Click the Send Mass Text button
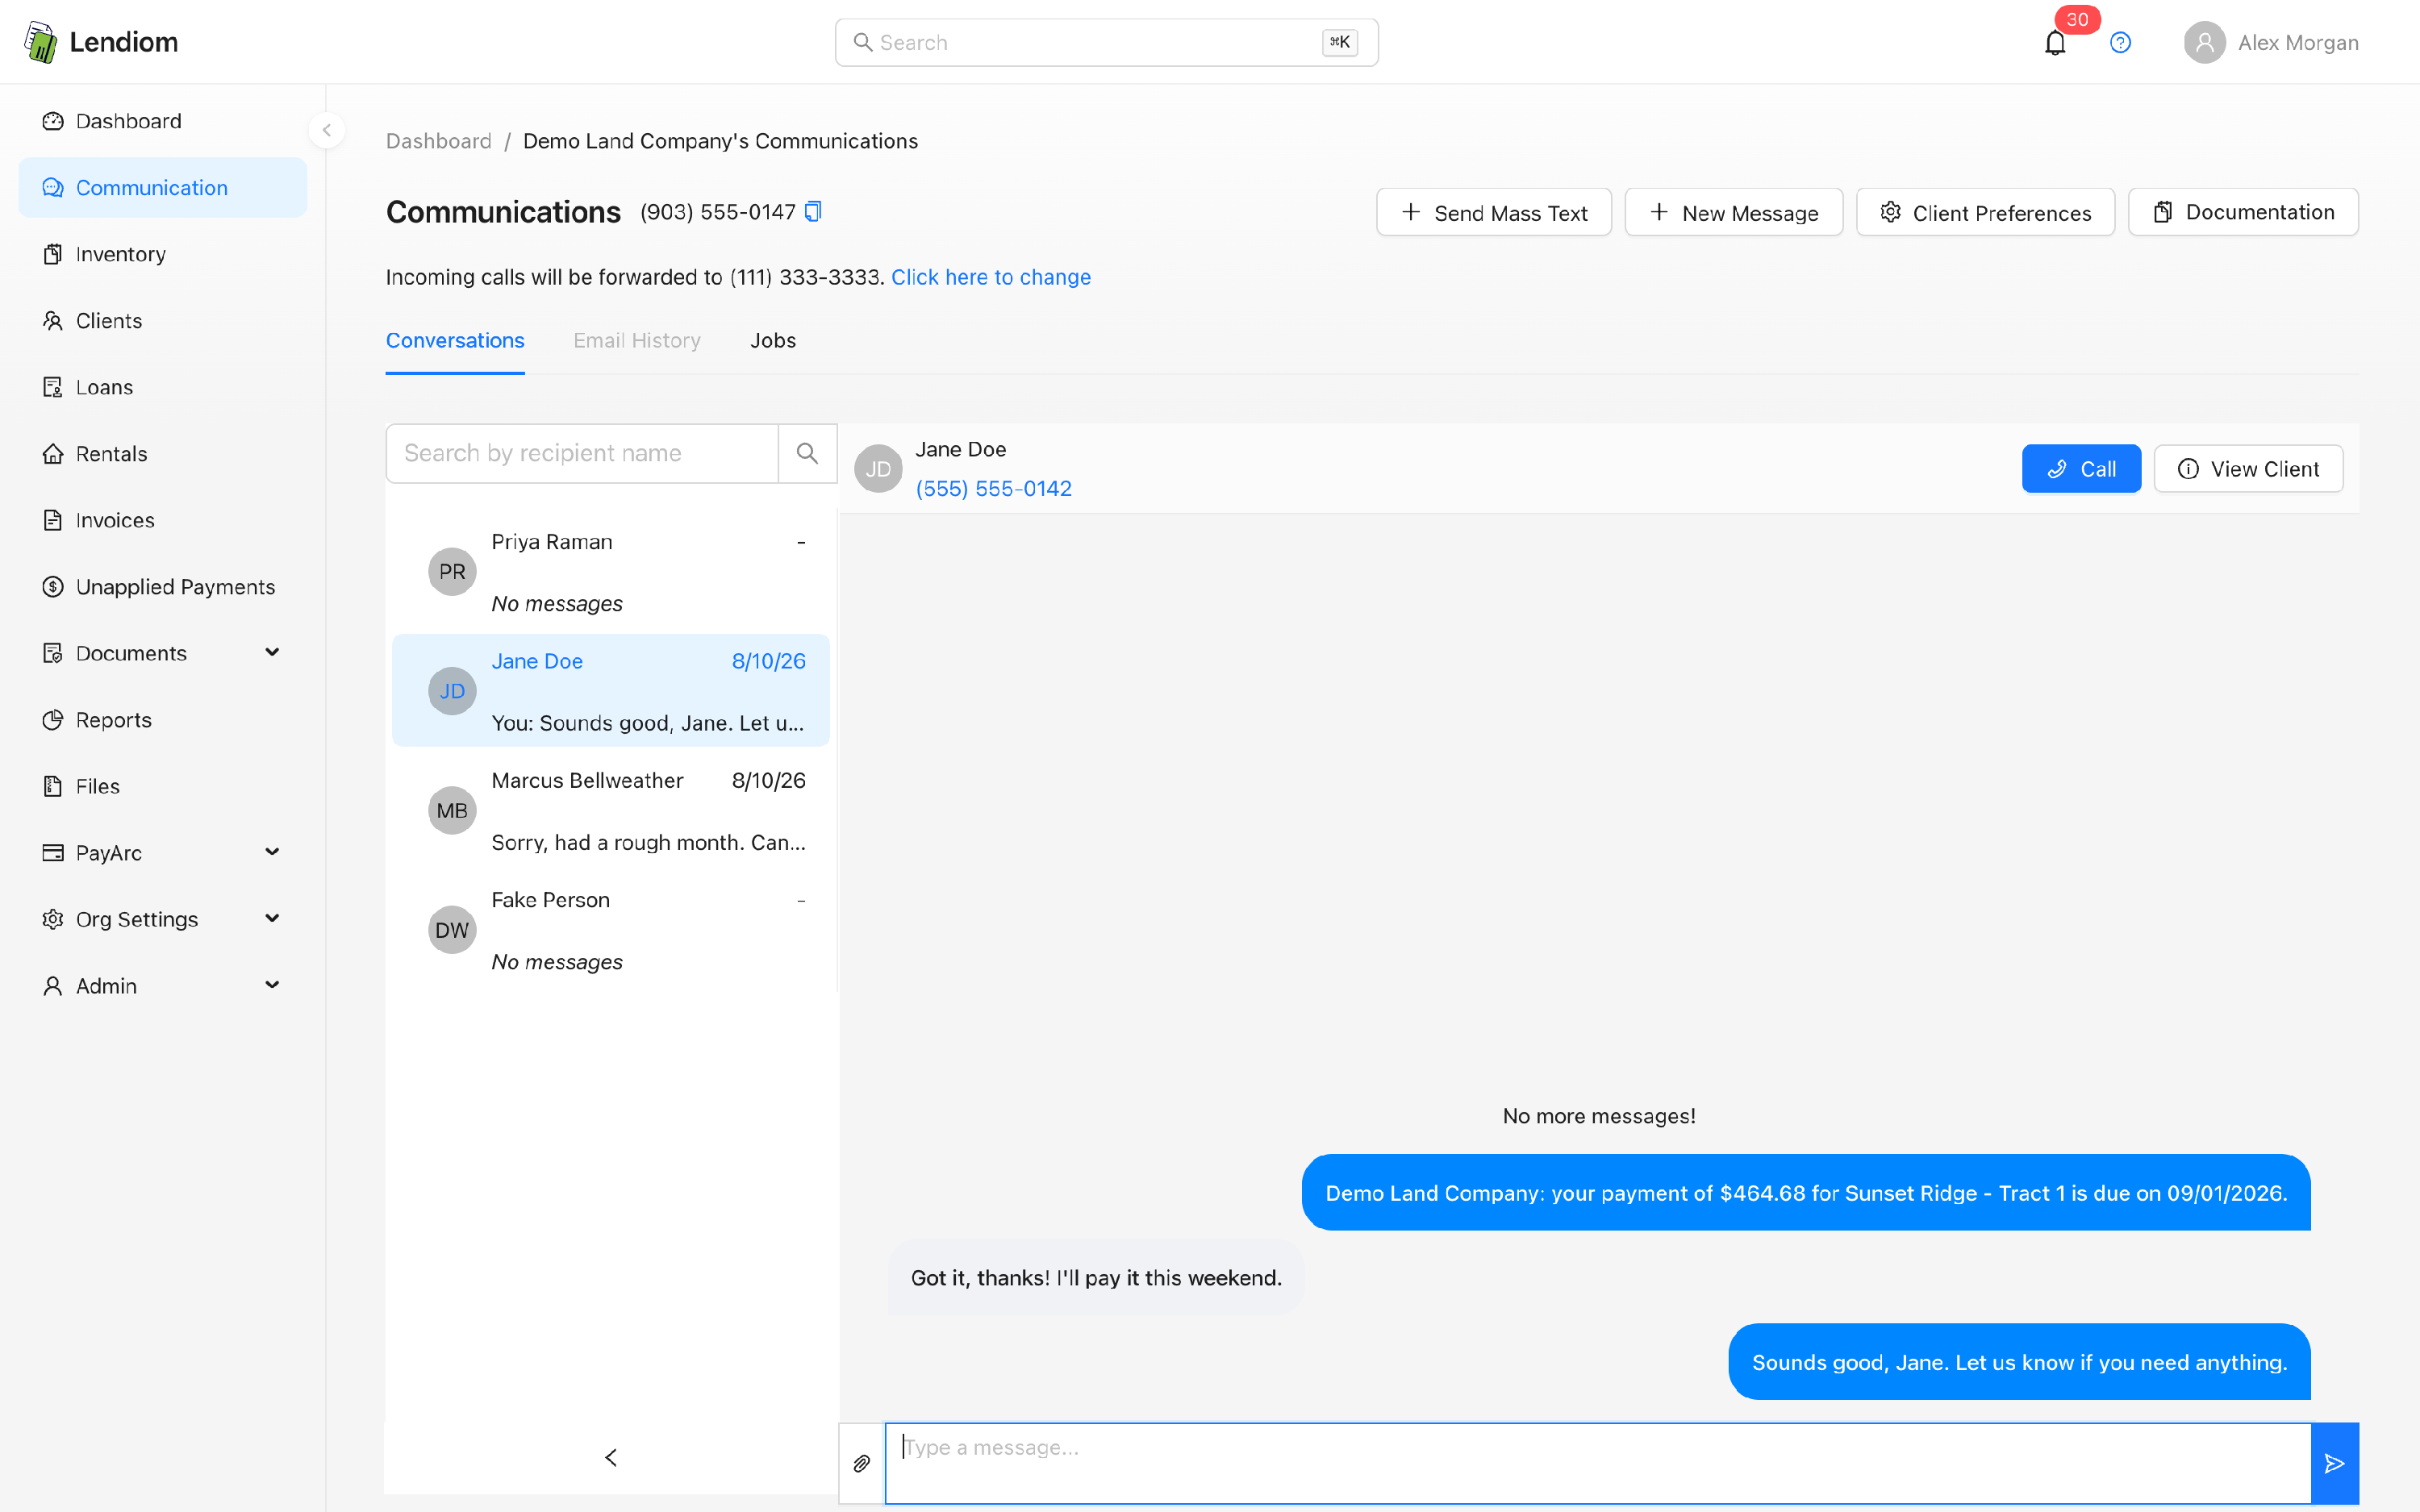The image size is (2420, 1512). pyautogui.click(x=1493, y=212)
